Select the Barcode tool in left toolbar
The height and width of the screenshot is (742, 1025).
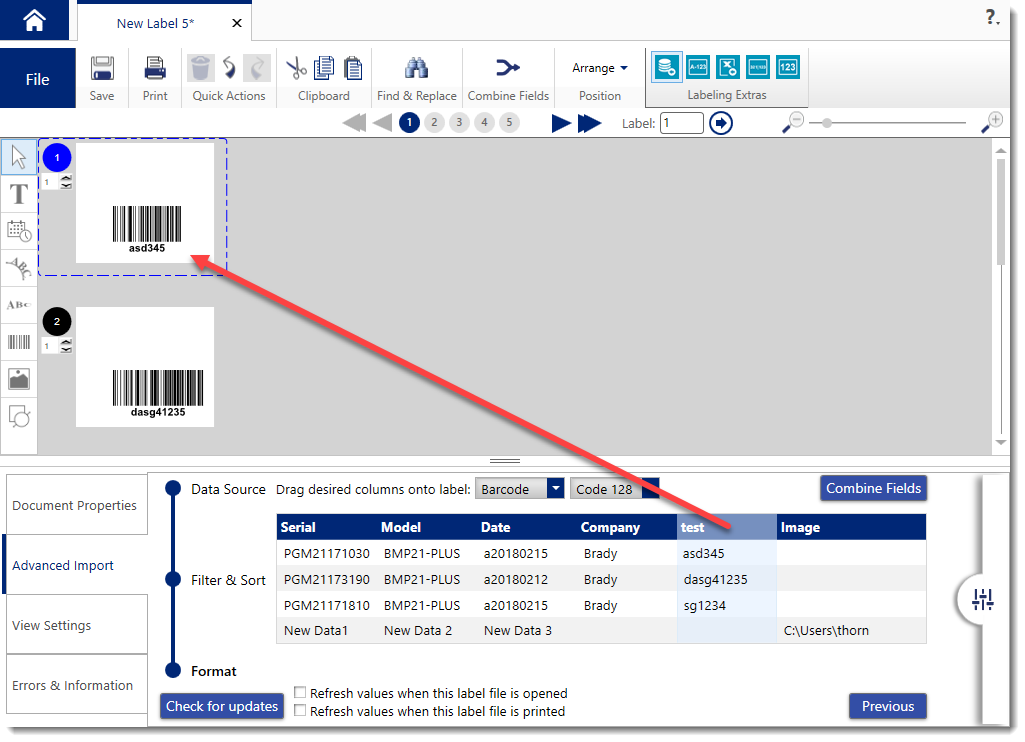[x=19, y=342]
